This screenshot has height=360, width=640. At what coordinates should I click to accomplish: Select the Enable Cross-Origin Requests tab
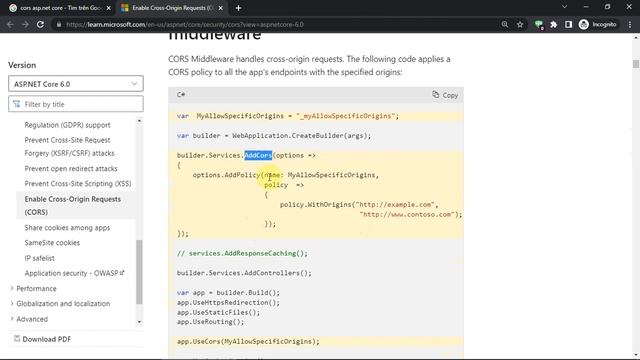coord(172,8)
